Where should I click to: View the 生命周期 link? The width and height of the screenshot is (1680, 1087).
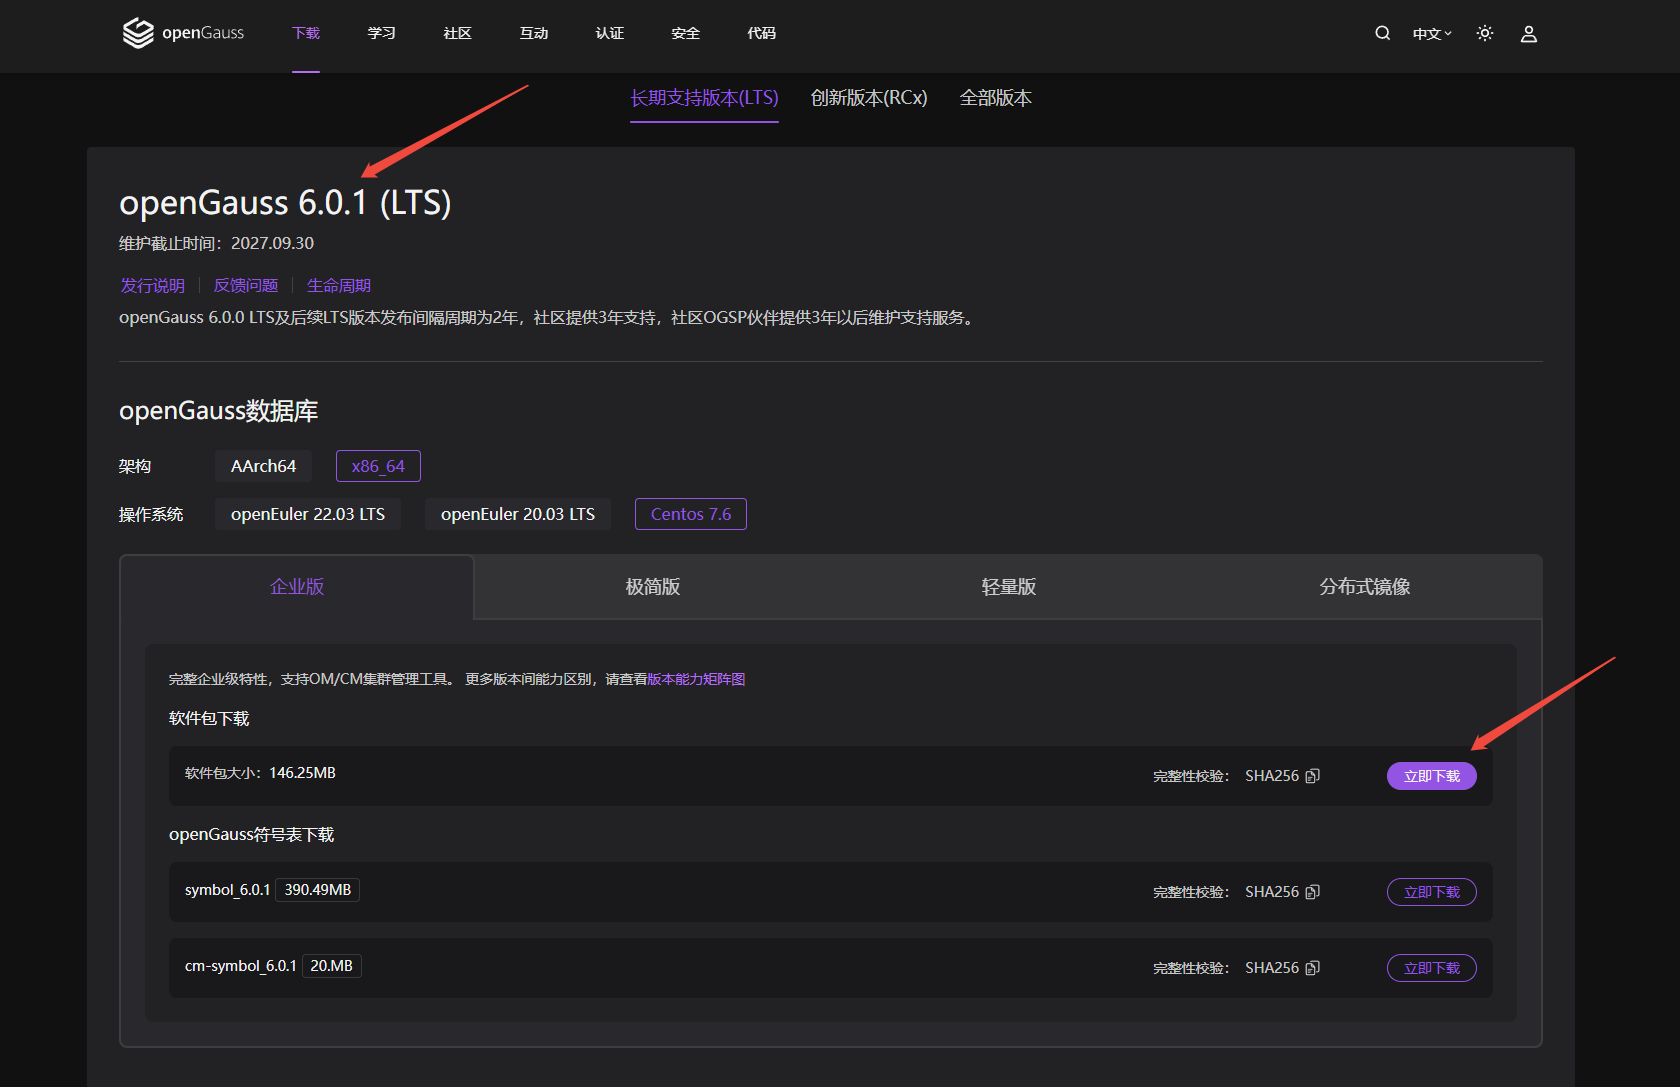(x=338, y=285)
